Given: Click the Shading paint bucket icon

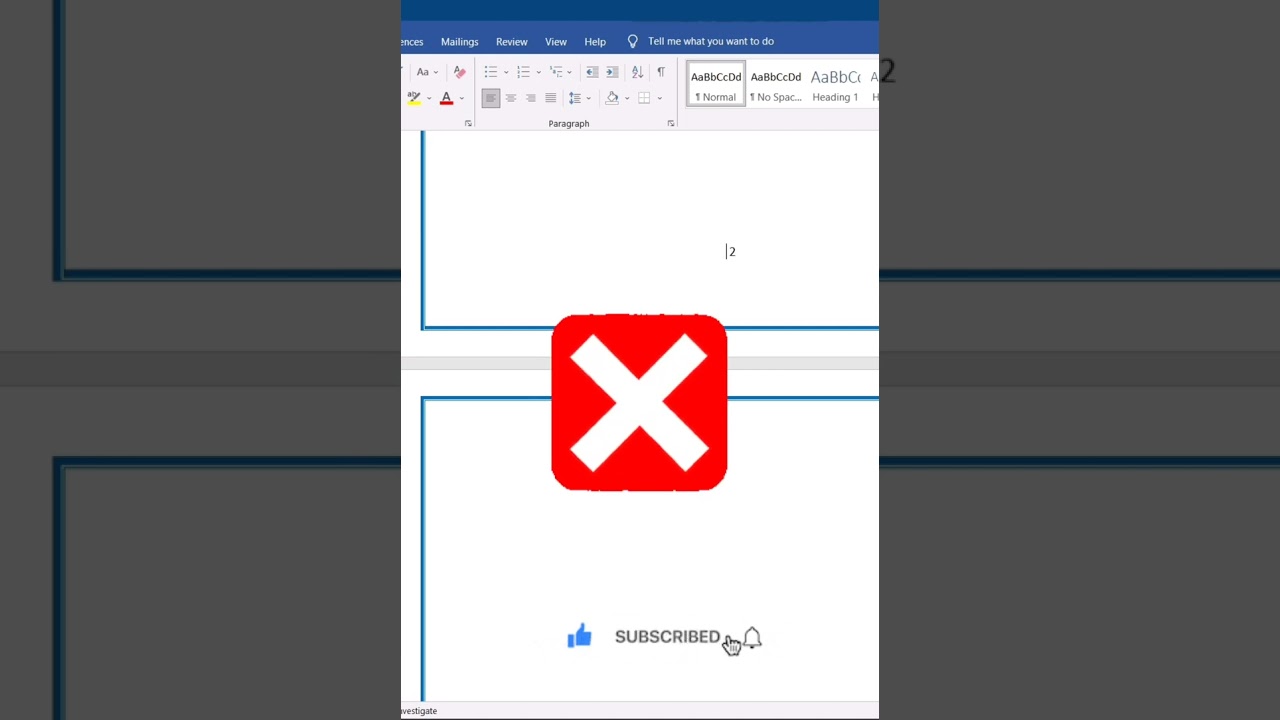Looking at the screenshot, I should 612,98.
